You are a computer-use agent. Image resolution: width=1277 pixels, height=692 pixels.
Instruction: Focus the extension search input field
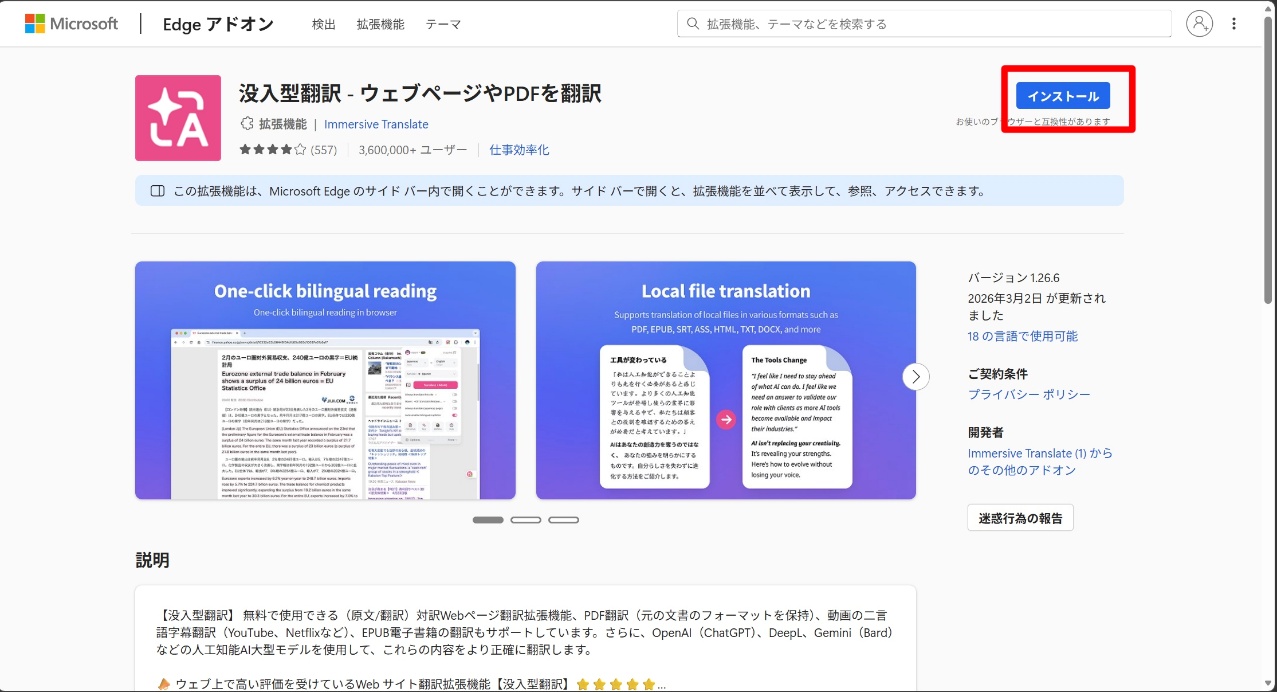[930, 24]
